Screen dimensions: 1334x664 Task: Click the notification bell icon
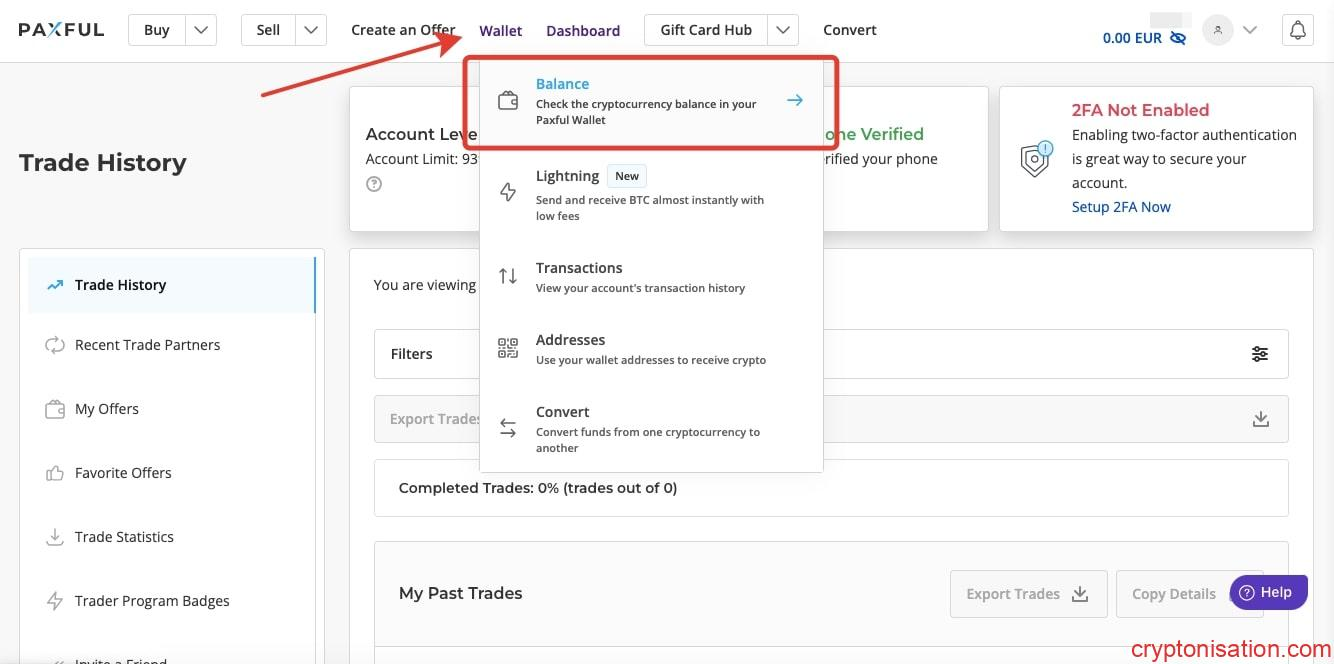pos(1297,30)
